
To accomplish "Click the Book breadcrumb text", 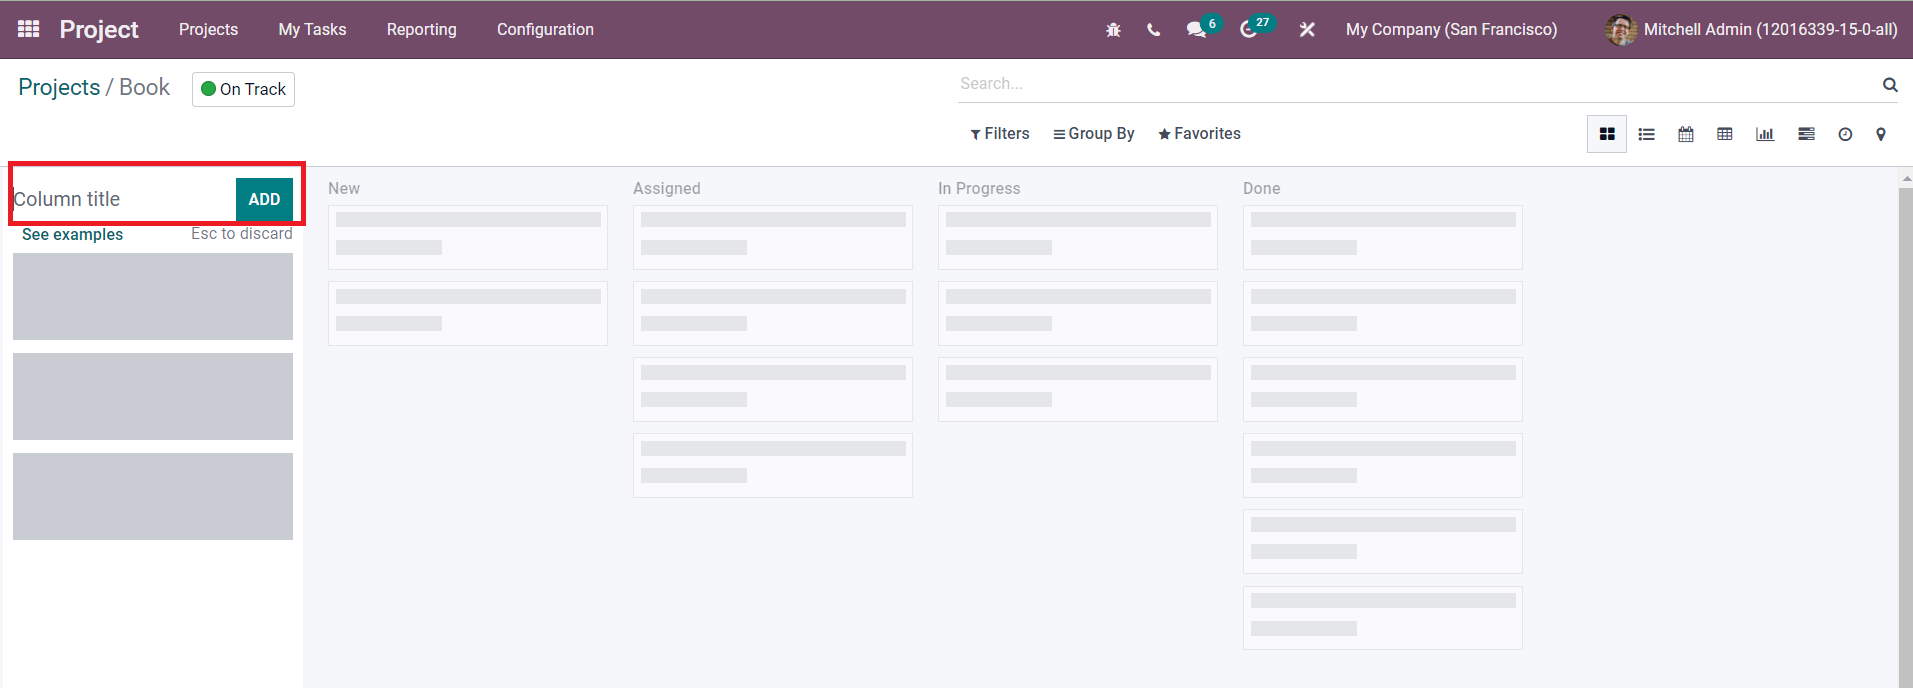I will click(x=144, y=88).
